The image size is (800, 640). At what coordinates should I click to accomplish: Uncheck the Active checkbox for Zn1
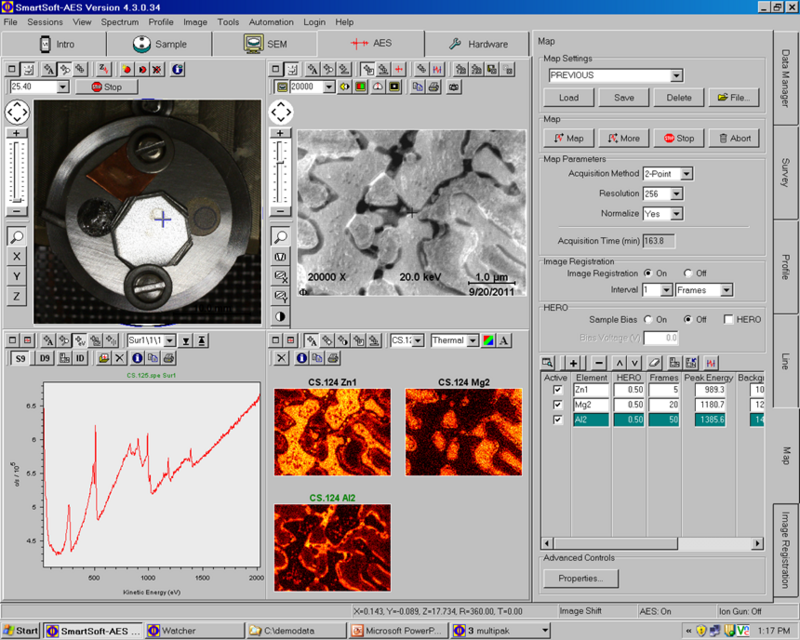point(557,390)
